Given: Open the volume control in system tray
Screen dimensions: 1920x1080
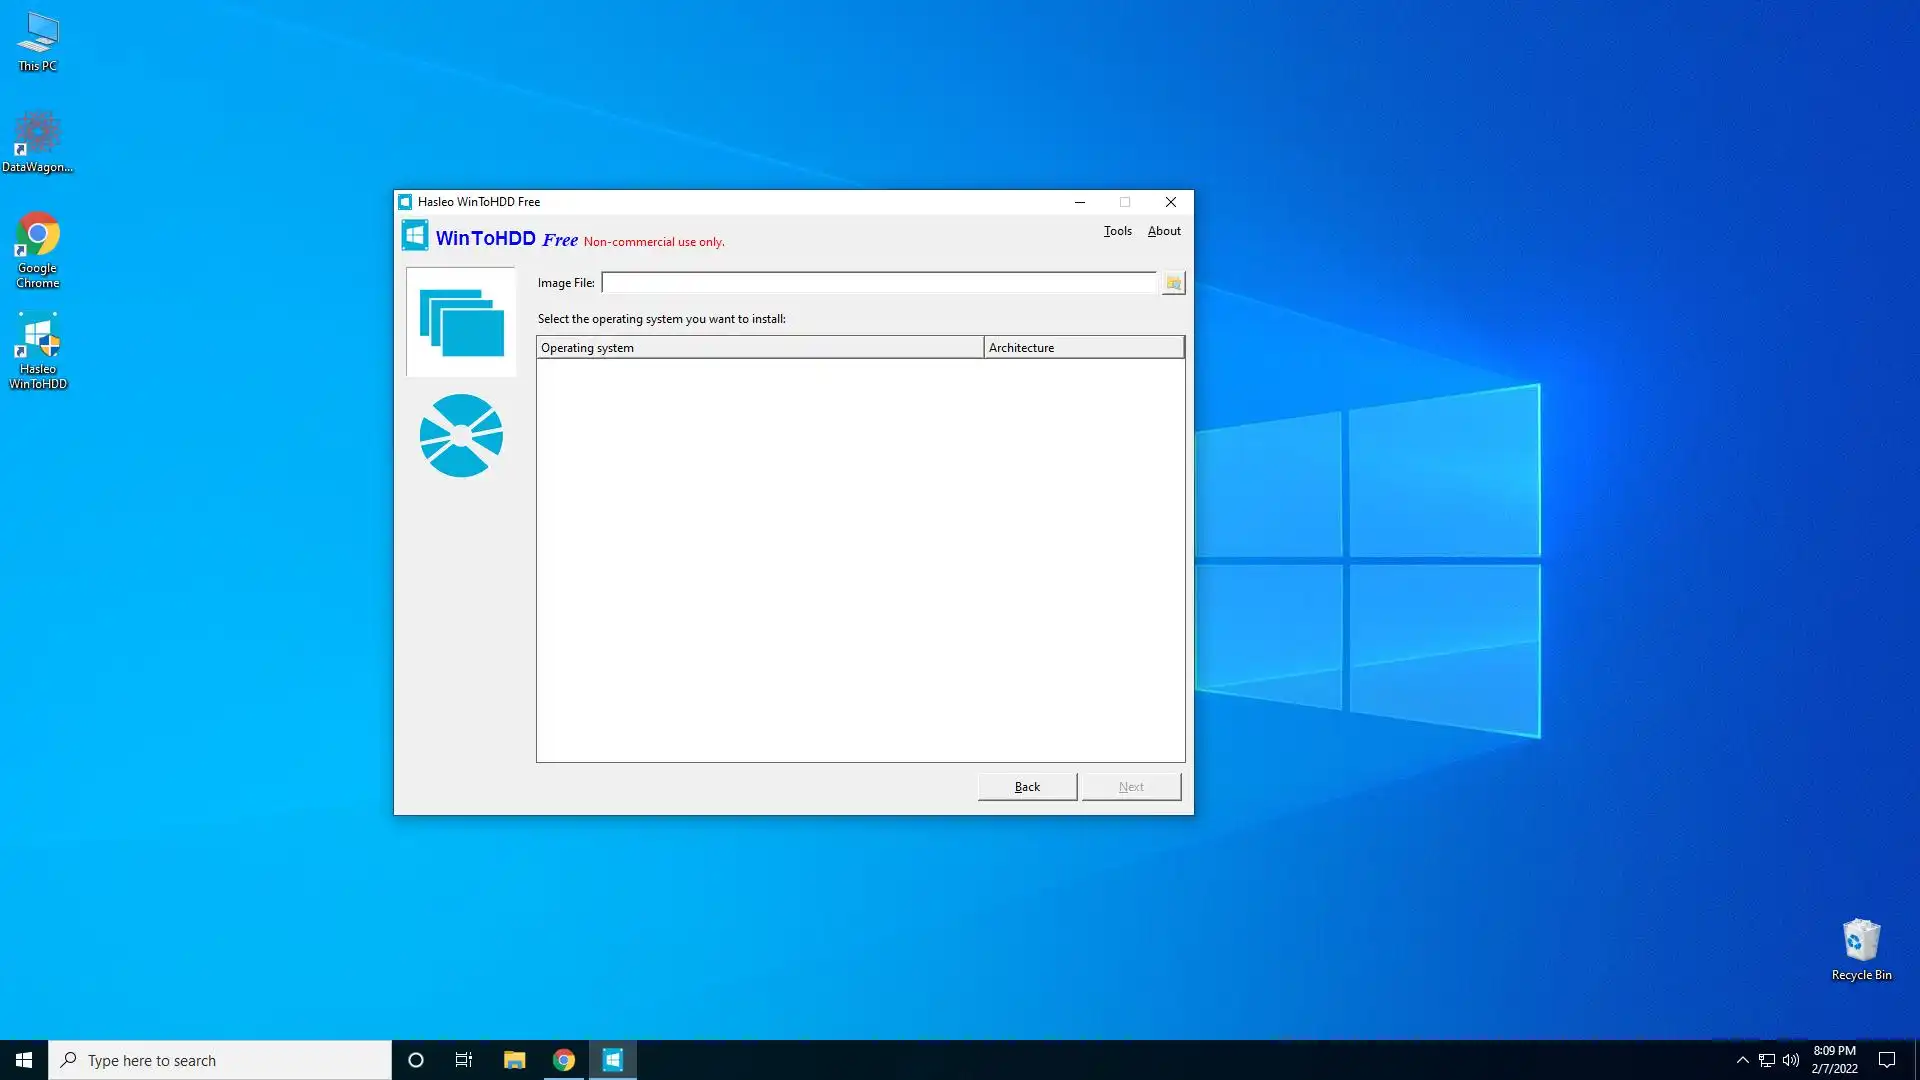Looking at the screenshot, I should point(1791,1060).
